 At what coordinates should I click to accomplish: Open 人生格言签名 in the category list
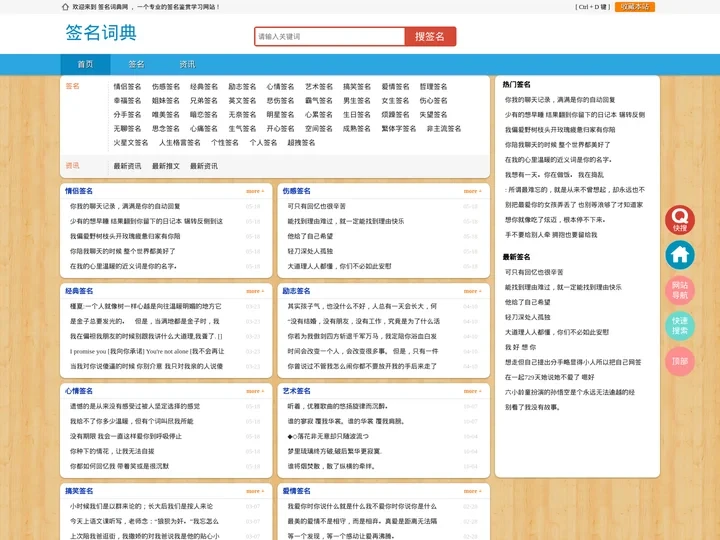180,143
